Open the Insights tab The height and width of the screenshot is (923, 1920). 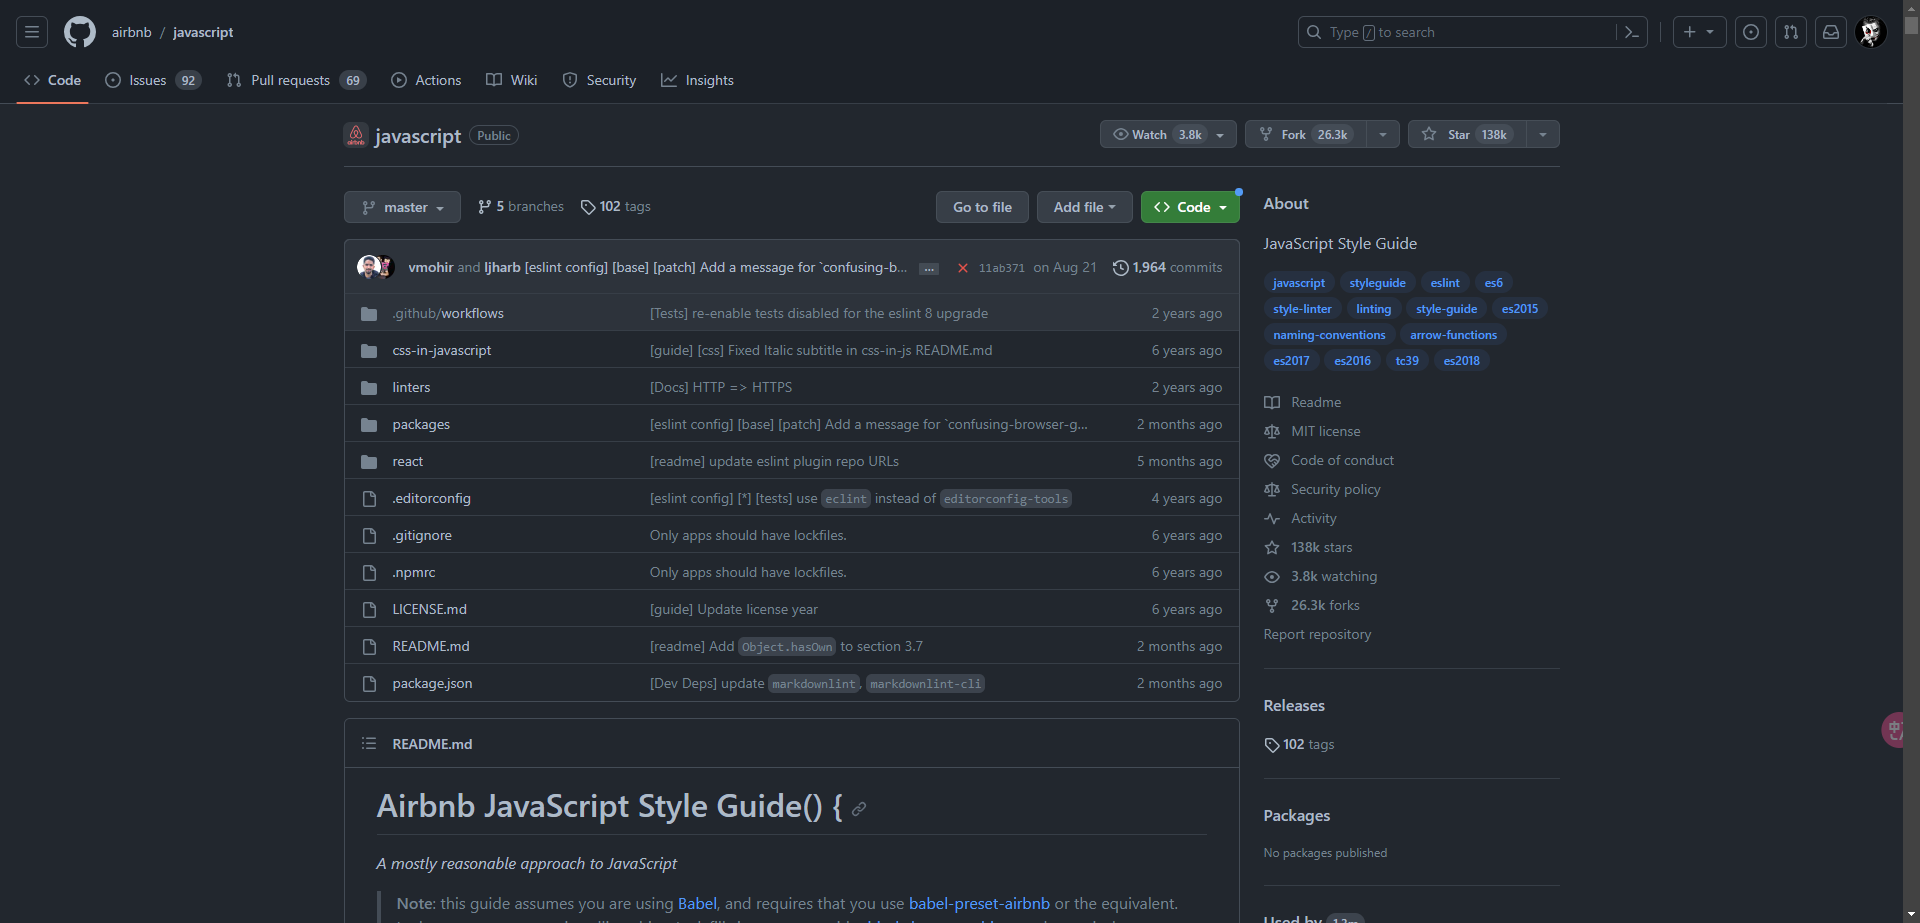point(697,80)
